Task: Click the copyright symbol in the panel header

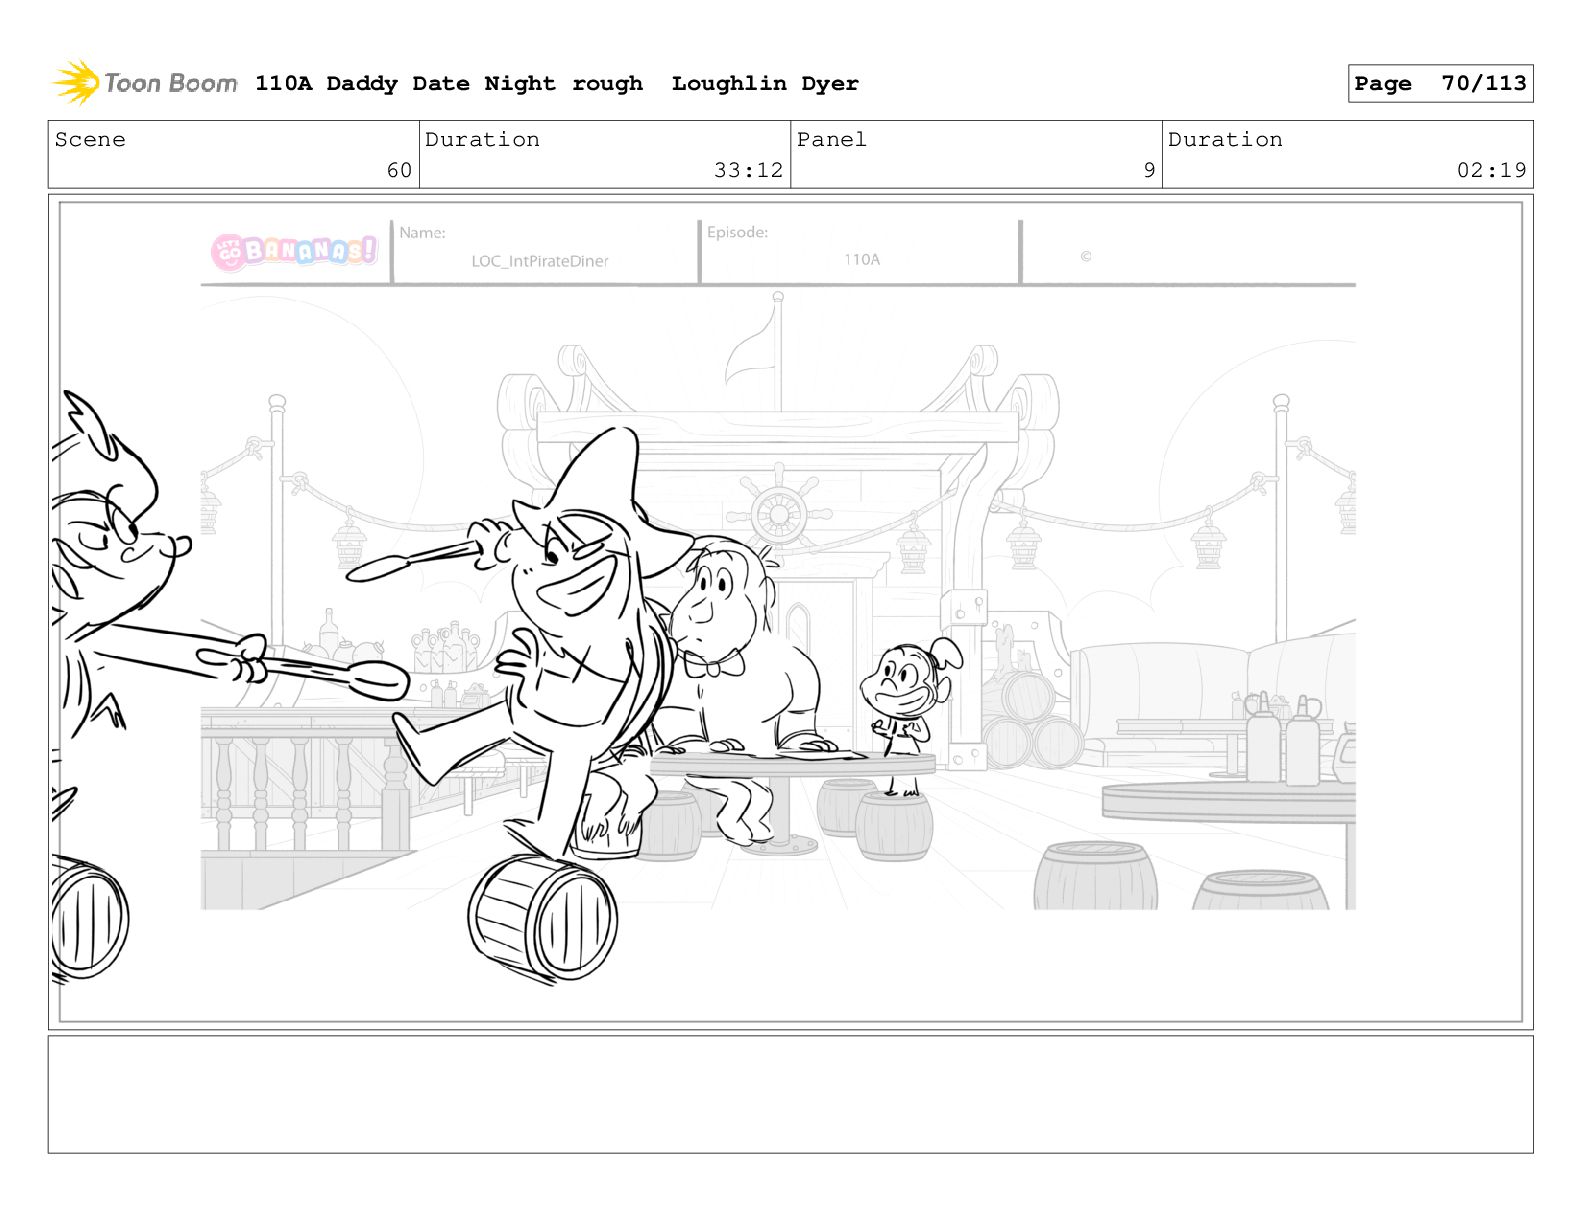Action: pyautogui.click(x=1086, y=257)
